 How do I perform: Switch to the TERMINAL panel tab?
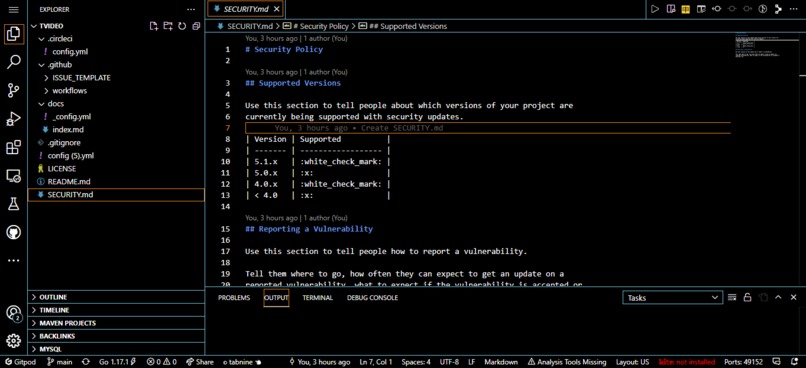coord(317,298)
